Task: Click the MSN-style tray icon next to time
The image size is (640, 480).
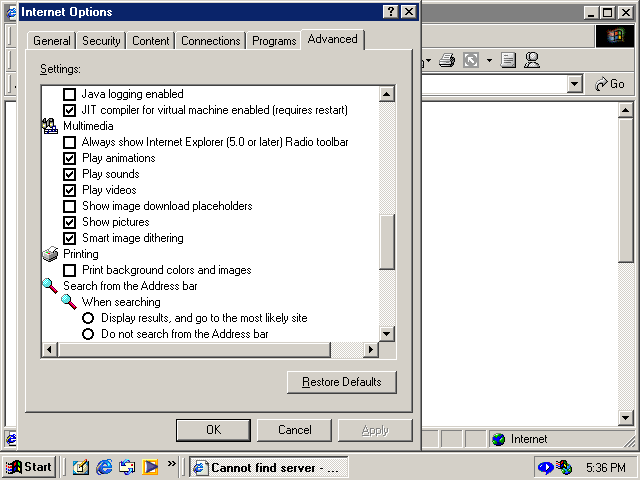Action: pos(565,467)
